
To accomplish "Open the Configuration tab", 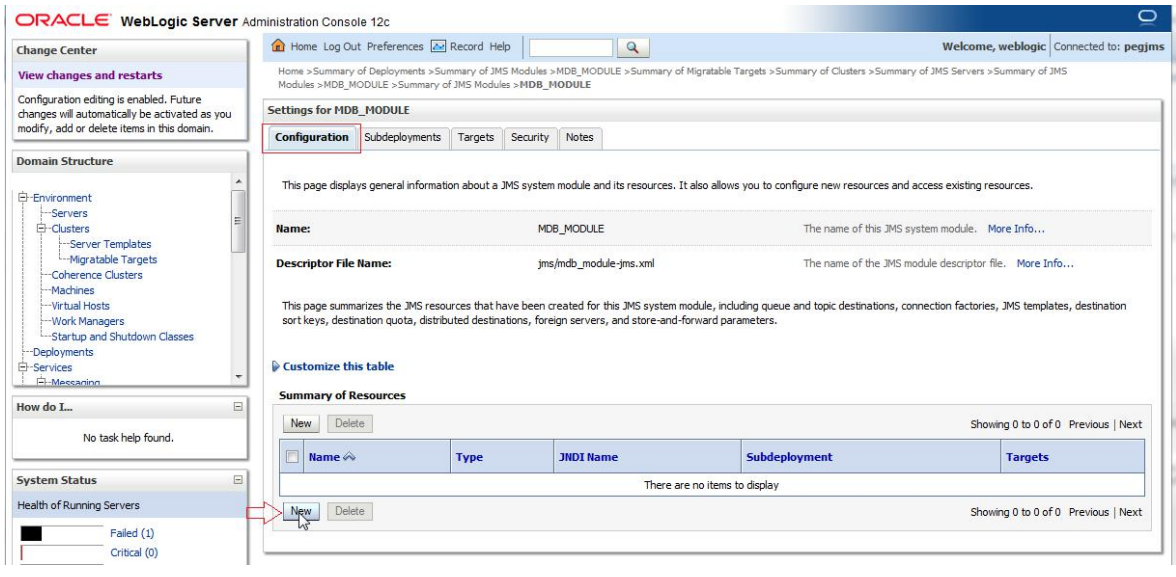I will click(x=312, y=138).
